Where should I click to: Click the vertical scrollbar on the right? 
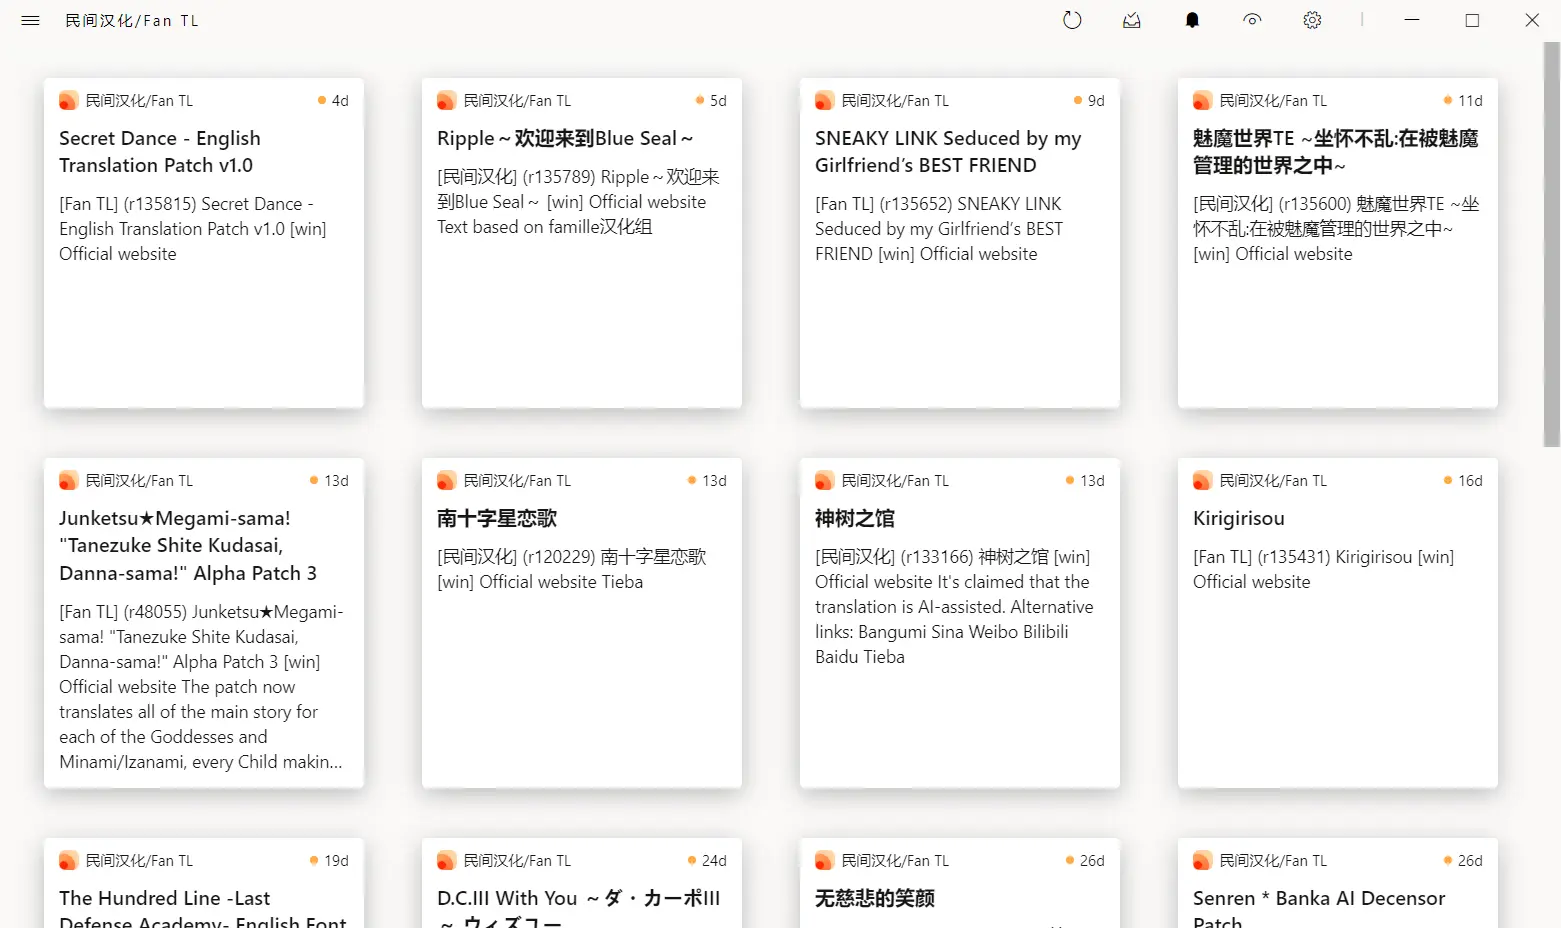1551,245
